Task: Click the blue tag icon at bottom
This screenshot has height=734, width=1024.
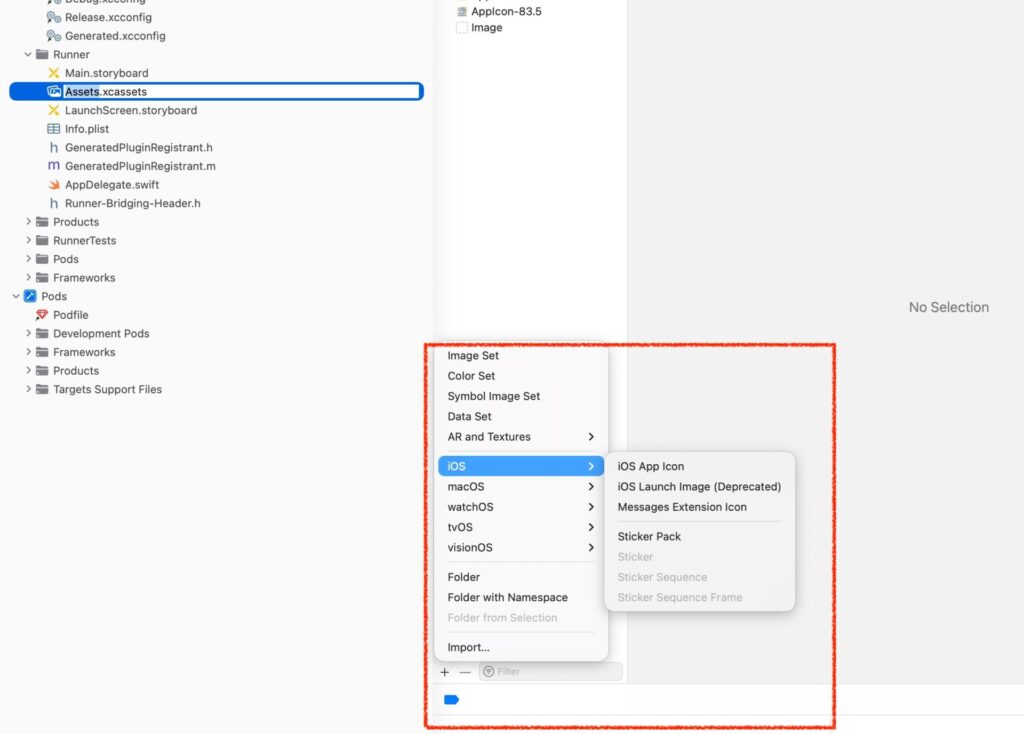Action: coord(451,700)
